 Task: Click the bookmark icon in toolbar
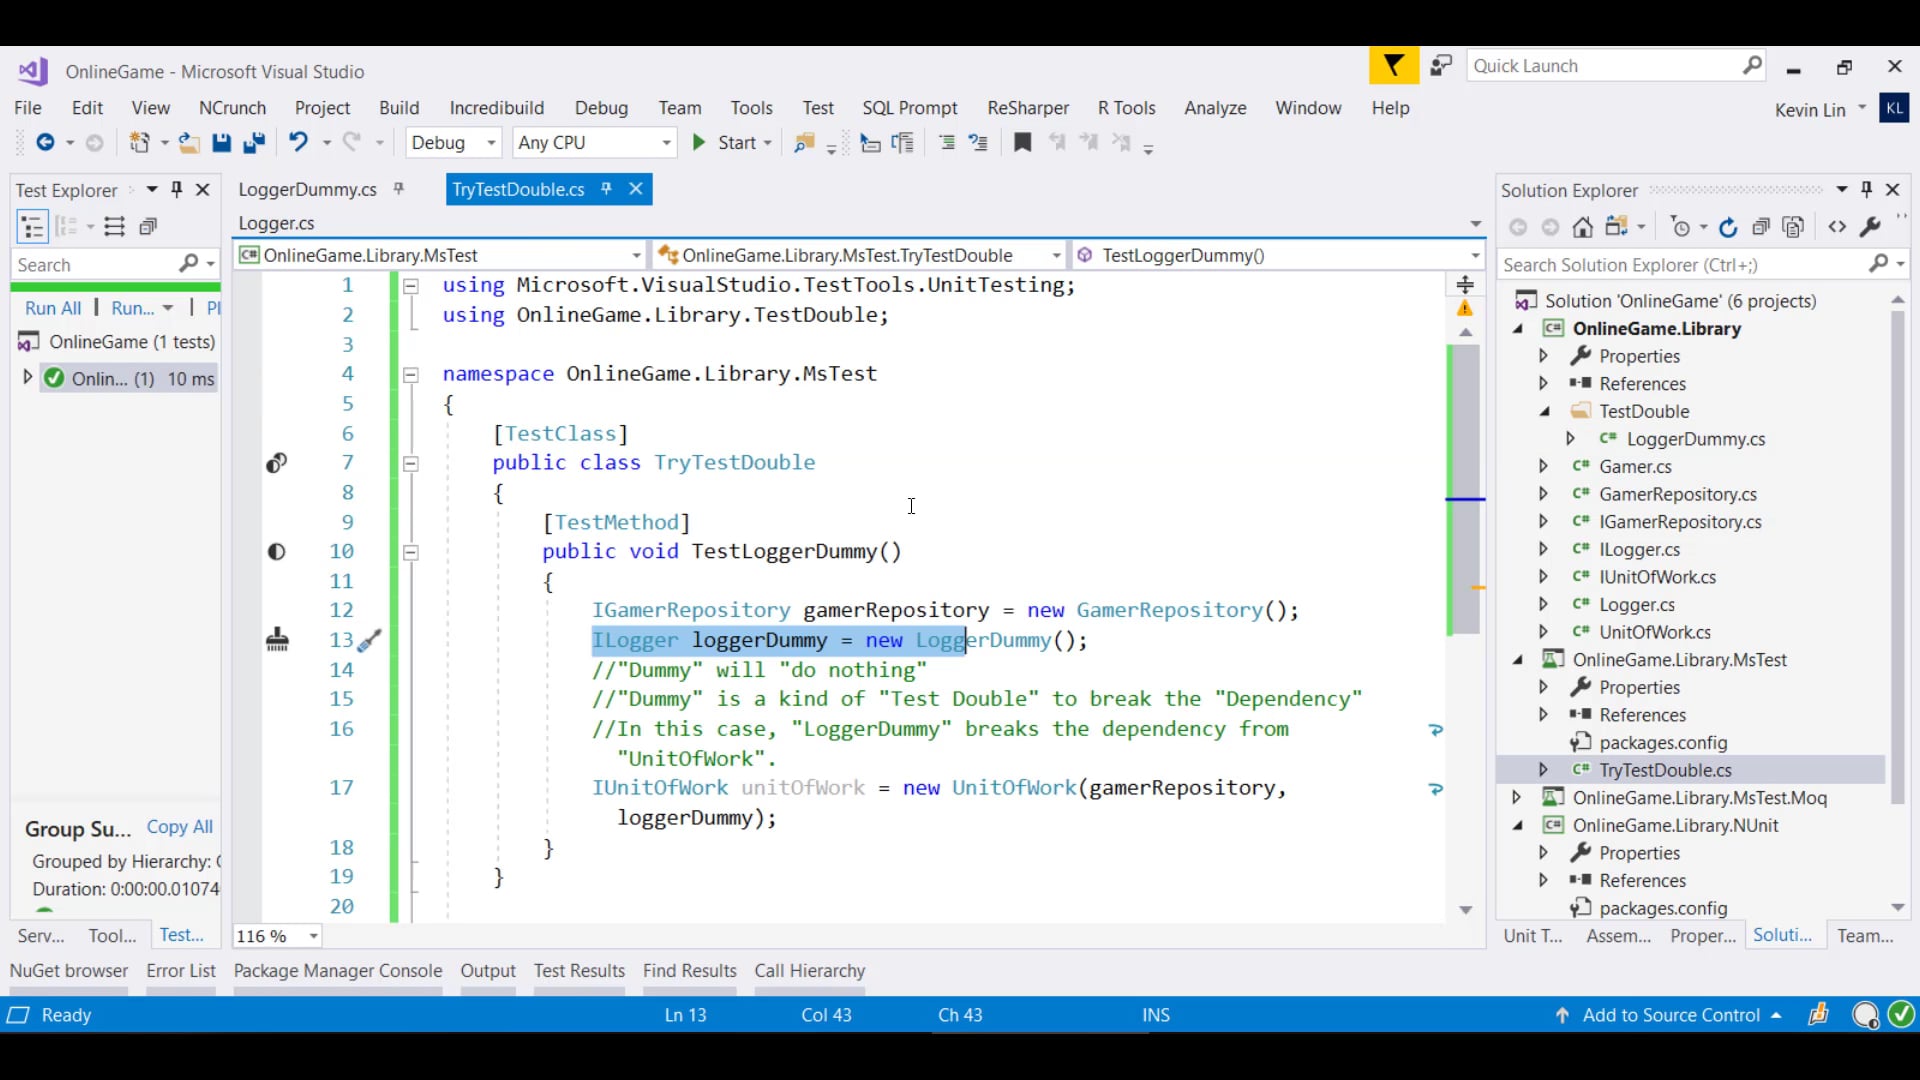(1022, 143)
